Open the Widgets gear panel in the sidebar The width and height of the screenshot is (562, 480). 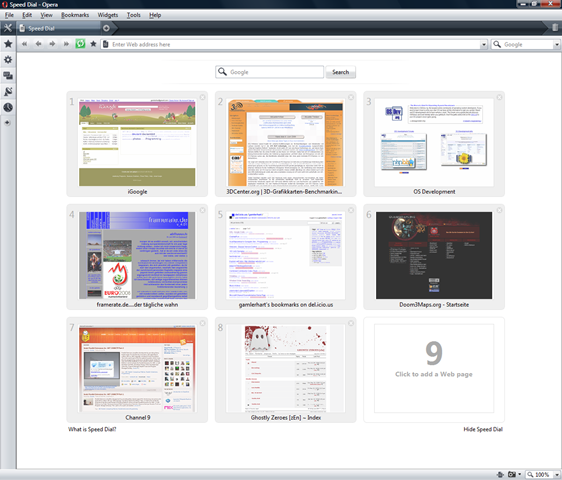[x=8, y=60]
